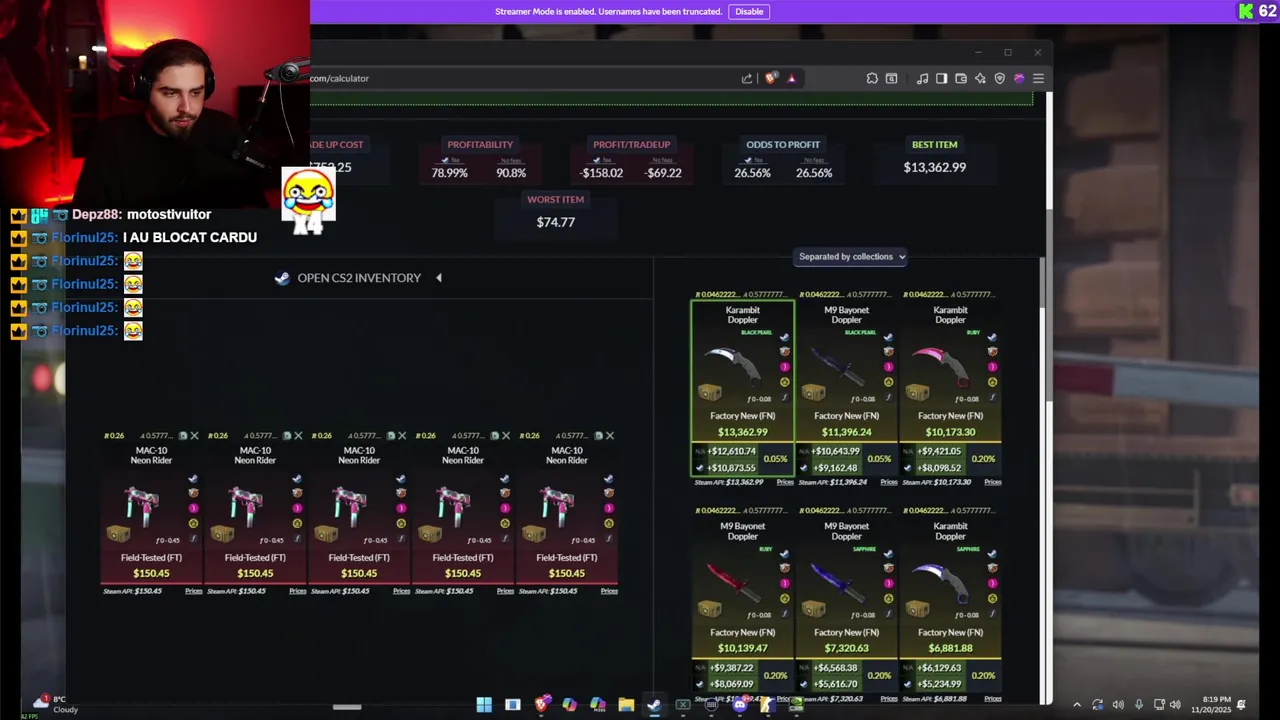Screen dimensions: 1280x720
Task: Open Prices link under Karambit Doppler Black Pearl
Action: 785,482
